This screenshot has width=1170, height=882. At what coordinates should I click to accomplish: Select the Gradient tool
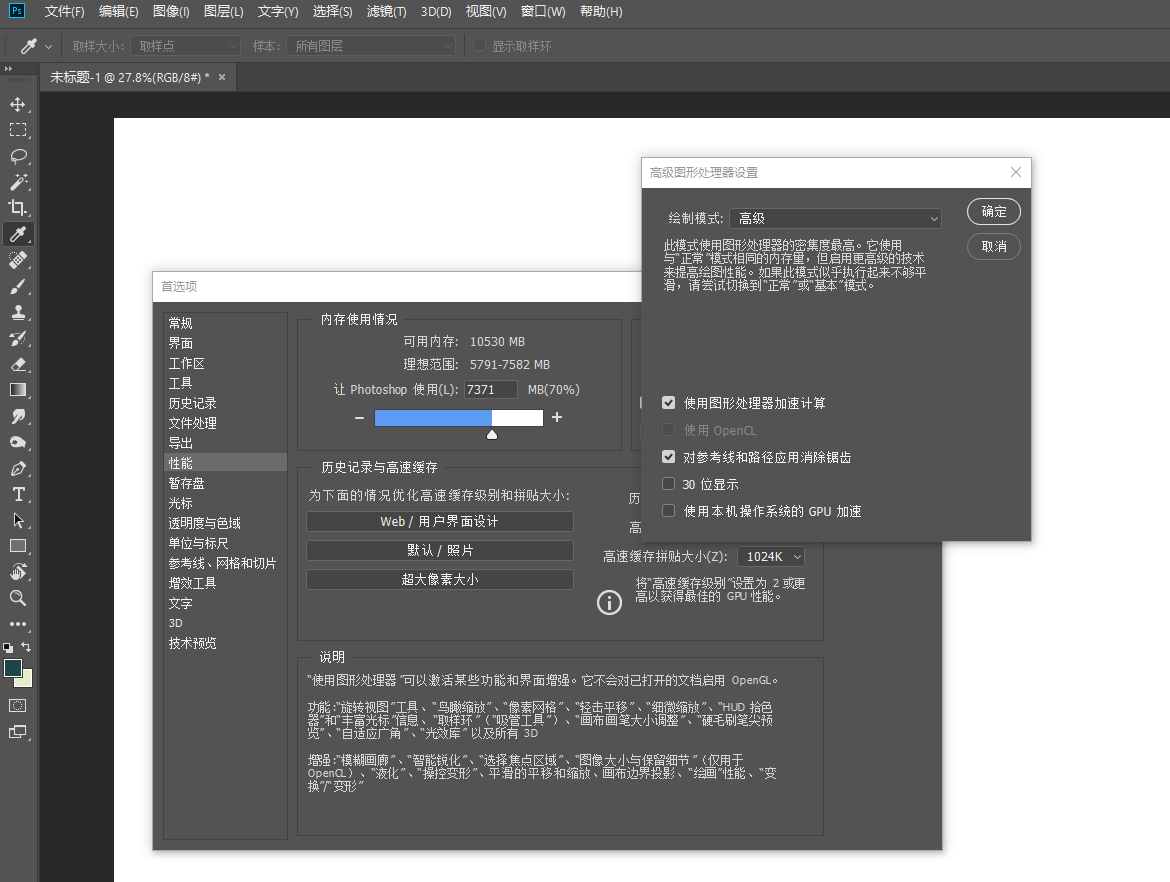pyautogui.click(x=20, y=390)
